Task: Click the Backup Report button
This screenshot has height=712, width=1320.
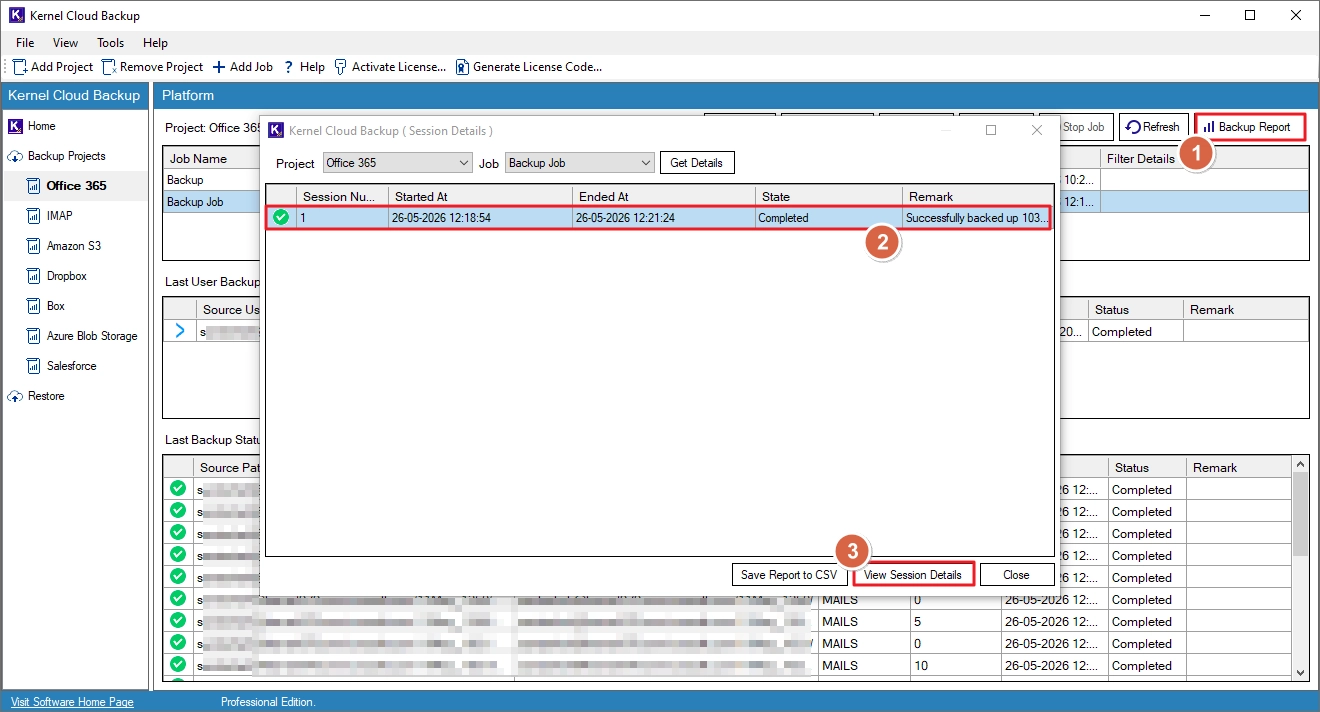Action: pyautogui.click(x=1250, y=127)
